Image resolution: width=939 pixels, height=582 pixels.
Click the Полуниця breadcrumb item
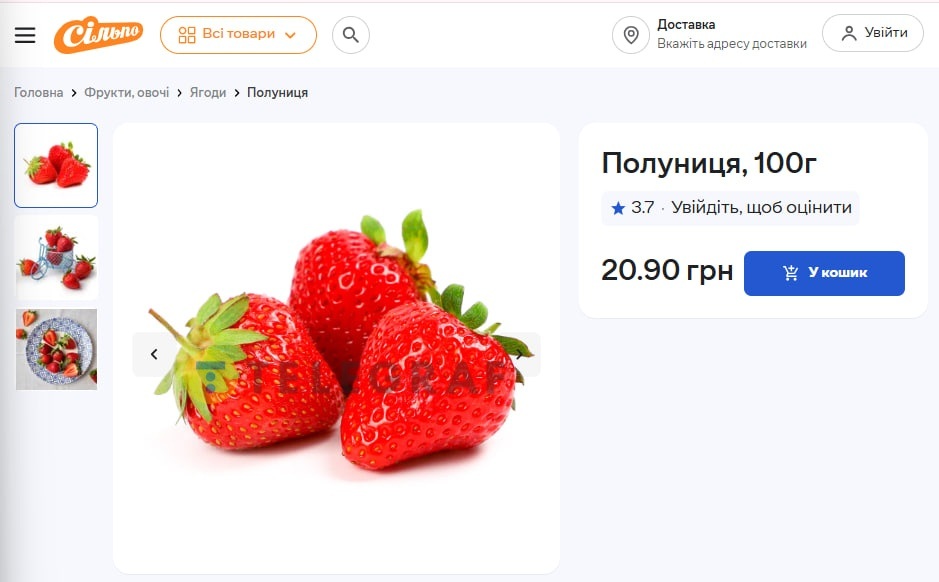point(277,93)
